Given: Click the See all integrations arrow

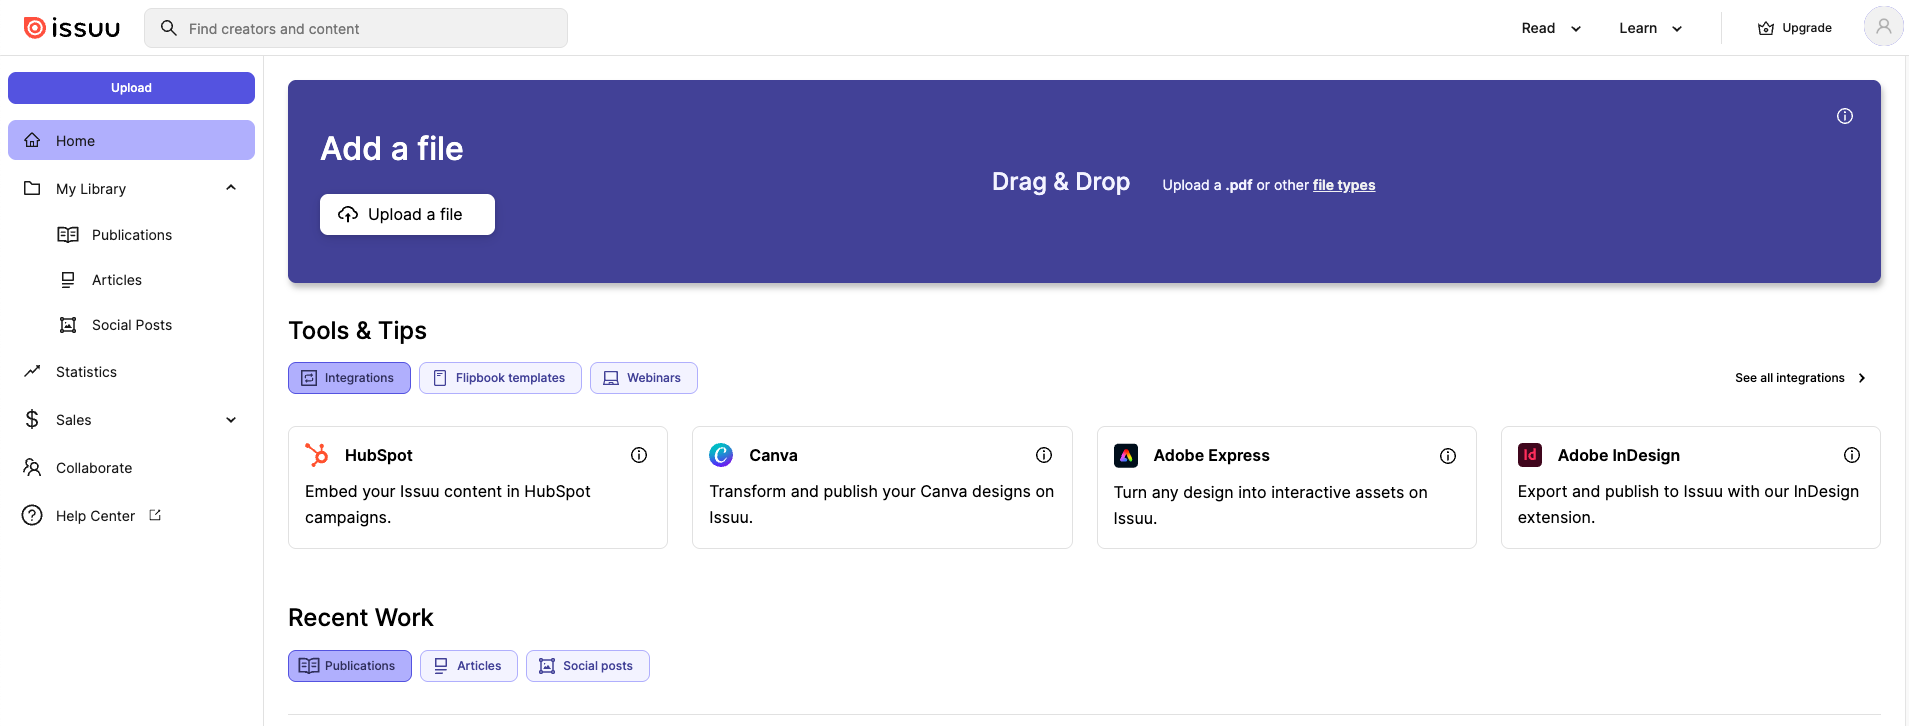Looking at the screenshot, I should [1862, 378].
